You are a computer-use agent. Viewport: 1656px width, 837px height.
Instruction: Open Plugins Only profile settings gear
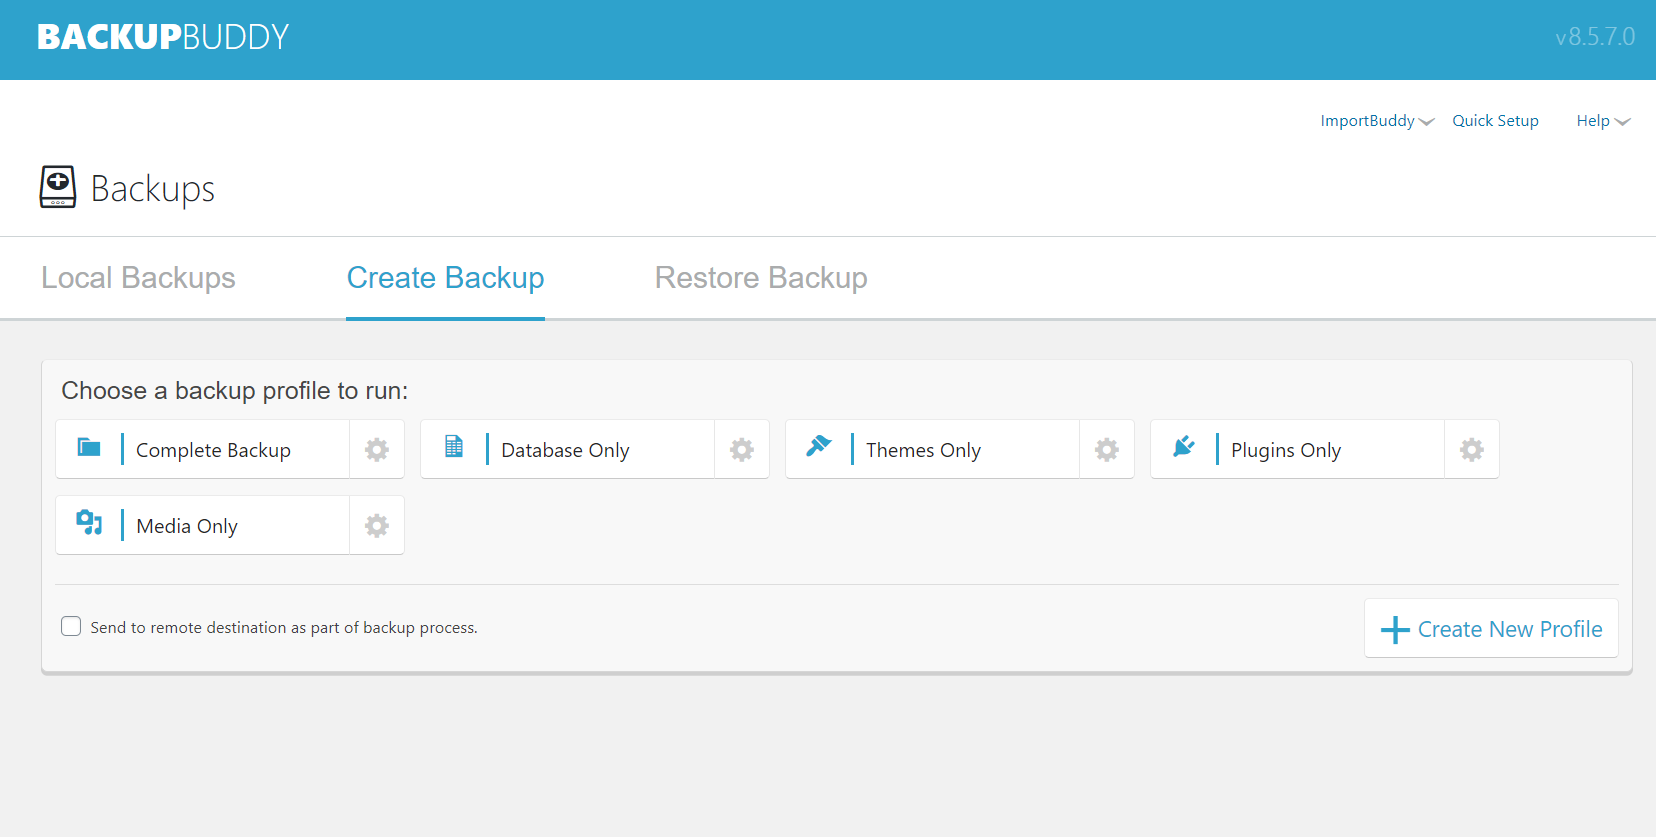1472,450
